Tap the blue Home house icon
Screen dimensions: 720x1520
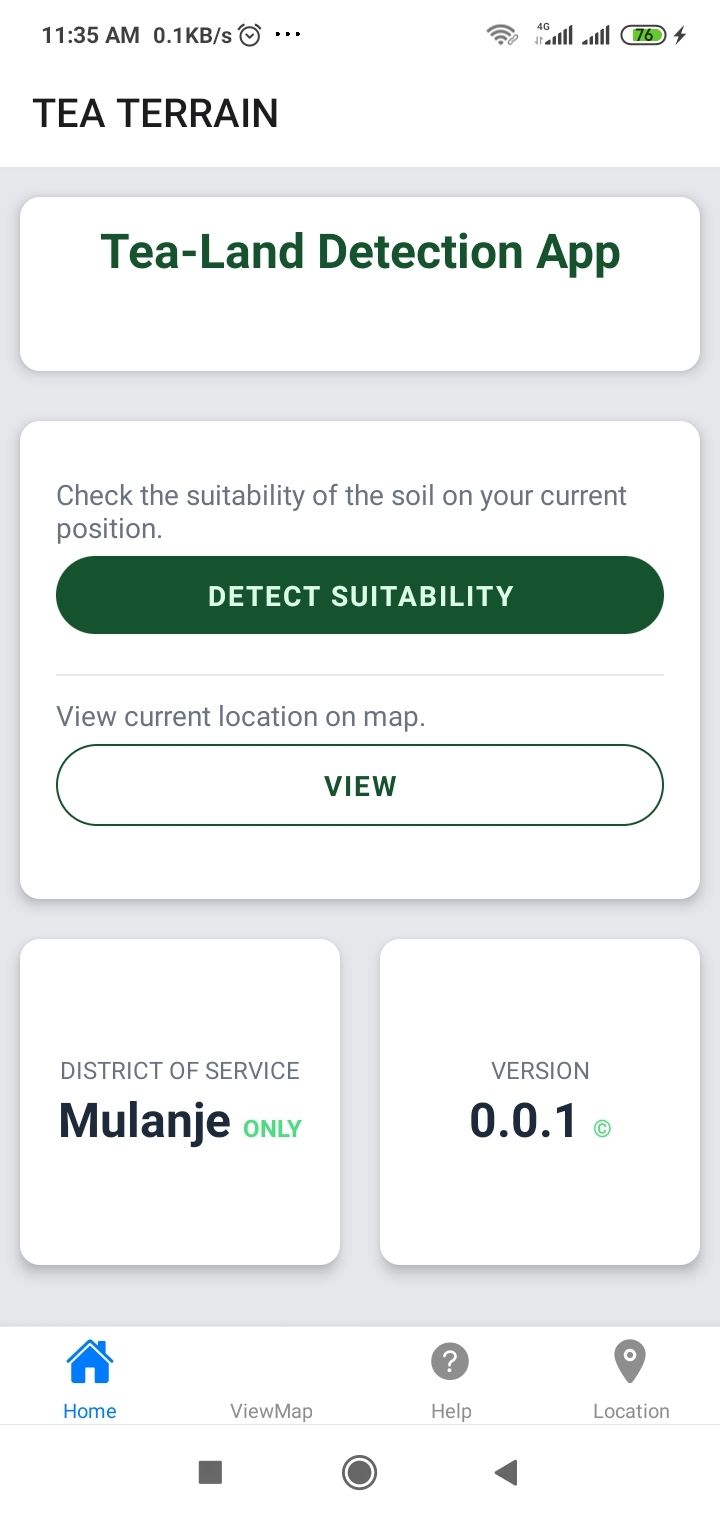[90, 1361]
